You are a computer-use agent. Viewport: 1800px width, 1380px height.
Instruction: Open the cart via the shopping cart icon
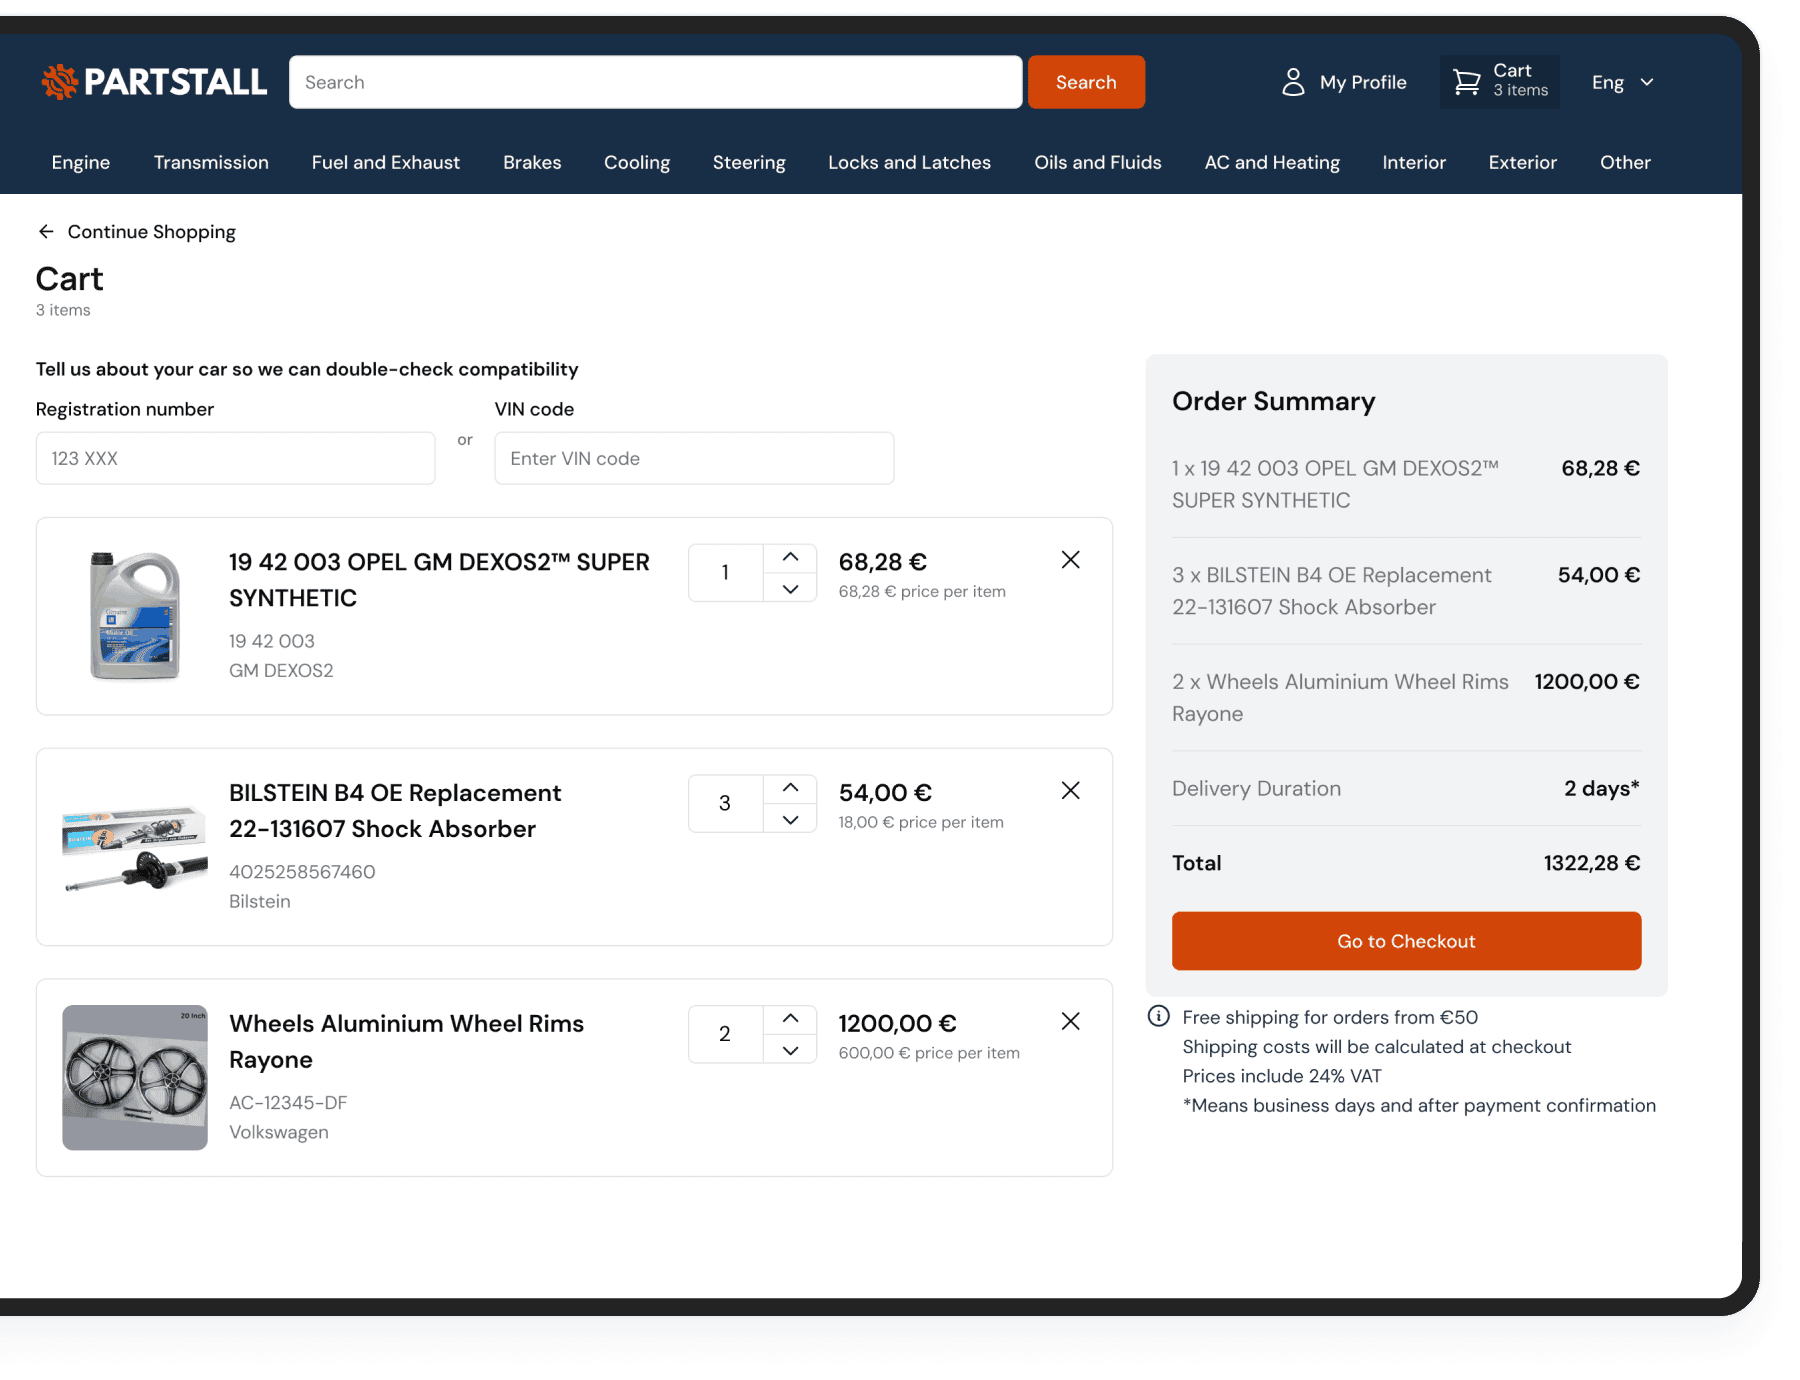(x=1466, y=82)
